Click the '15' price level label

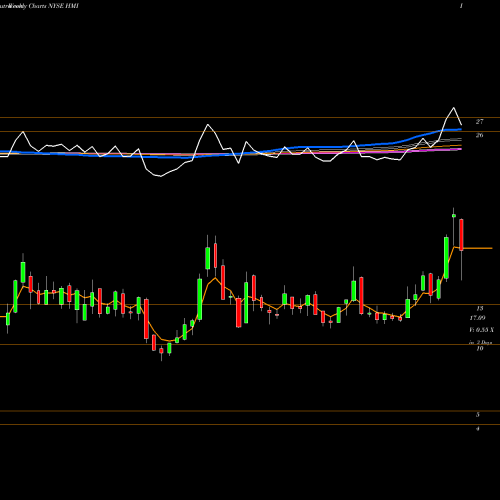[480, 308]
